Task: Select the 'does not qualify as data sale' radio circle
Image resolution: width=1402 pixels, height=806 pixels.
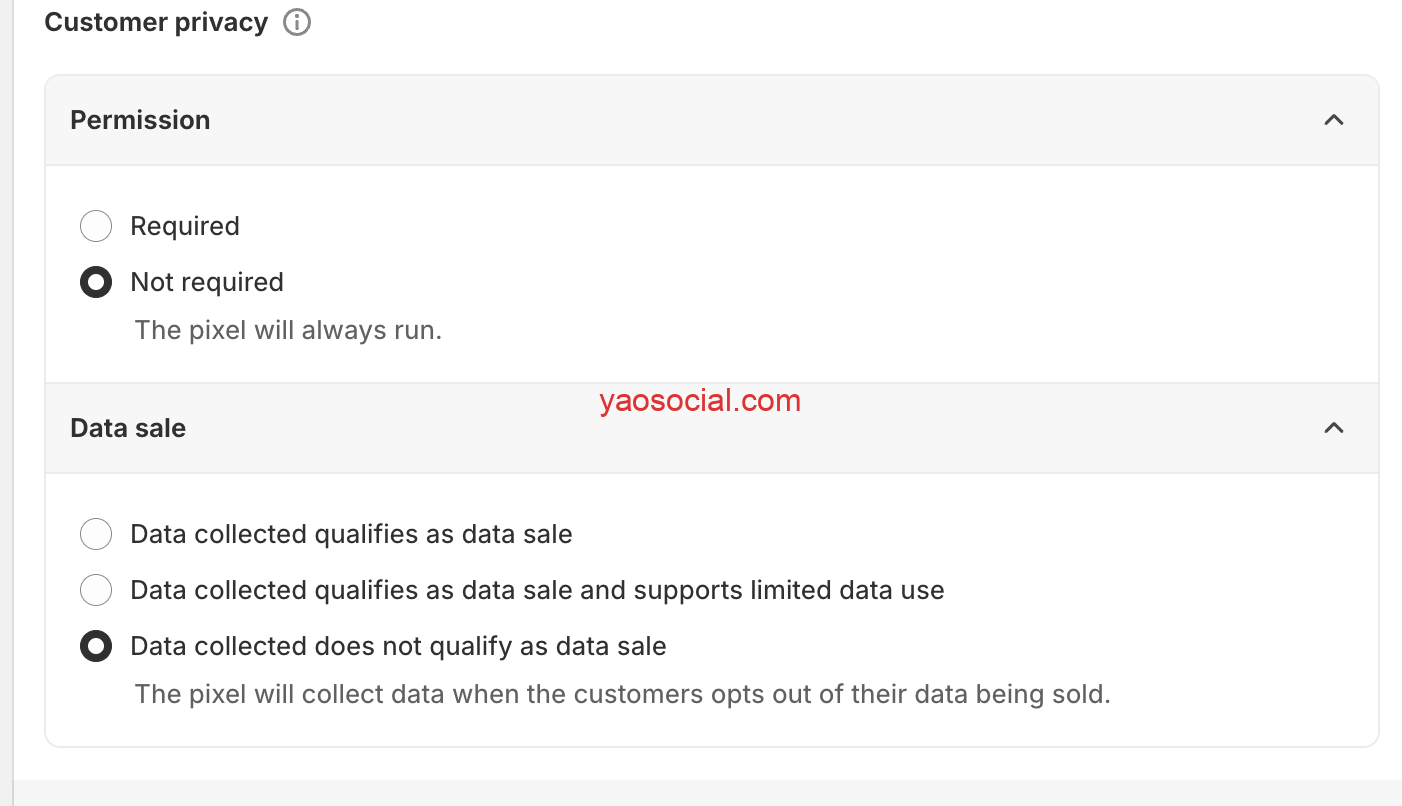Action: click(x=96, y=647)
